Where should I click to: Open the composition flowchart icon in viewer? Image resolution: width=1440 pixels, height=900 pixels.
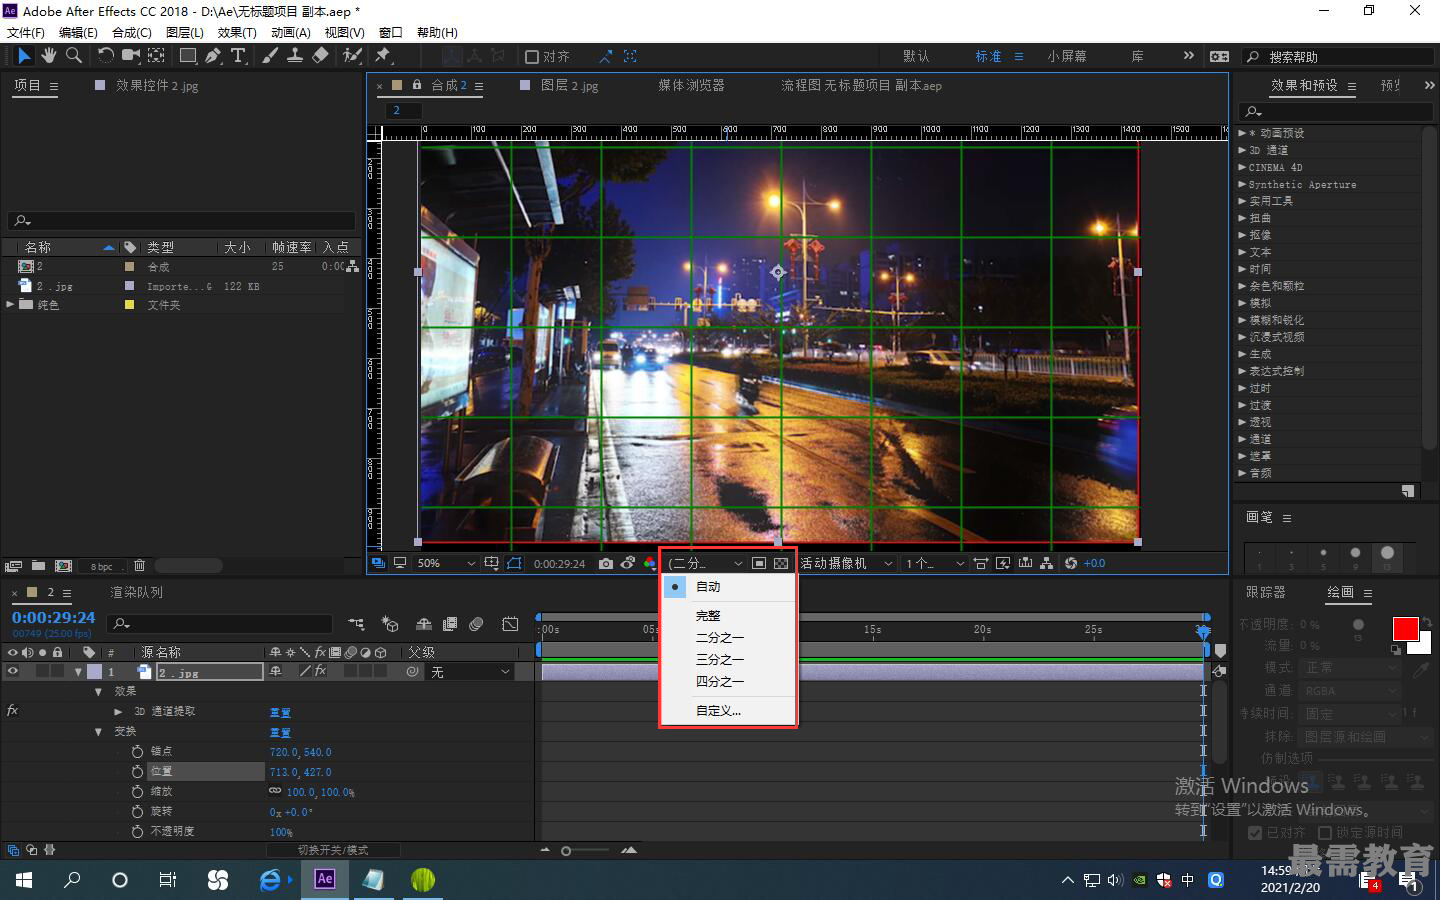(1046, 563)
